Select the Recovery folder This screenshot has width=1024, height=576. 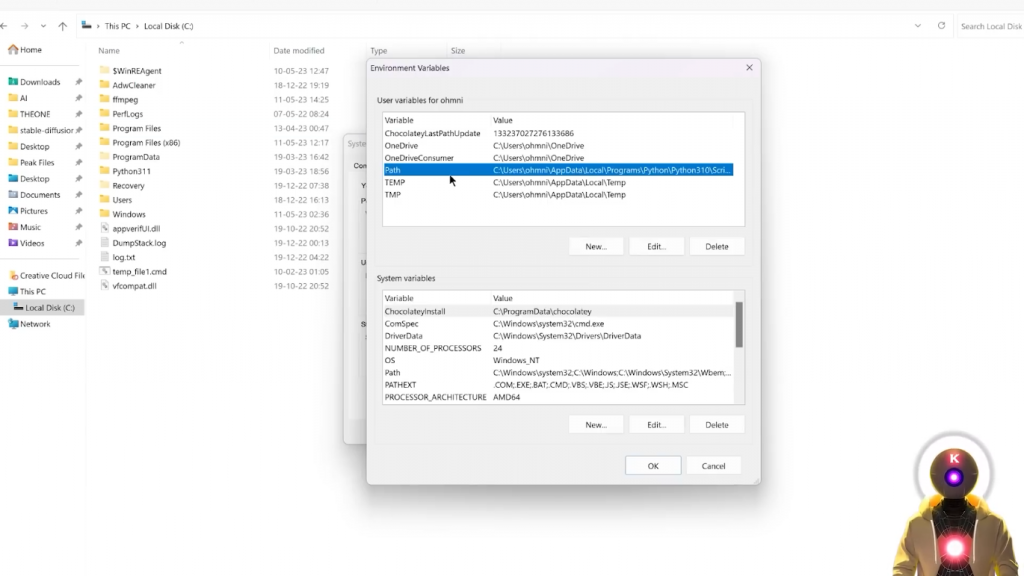point(122,185)
